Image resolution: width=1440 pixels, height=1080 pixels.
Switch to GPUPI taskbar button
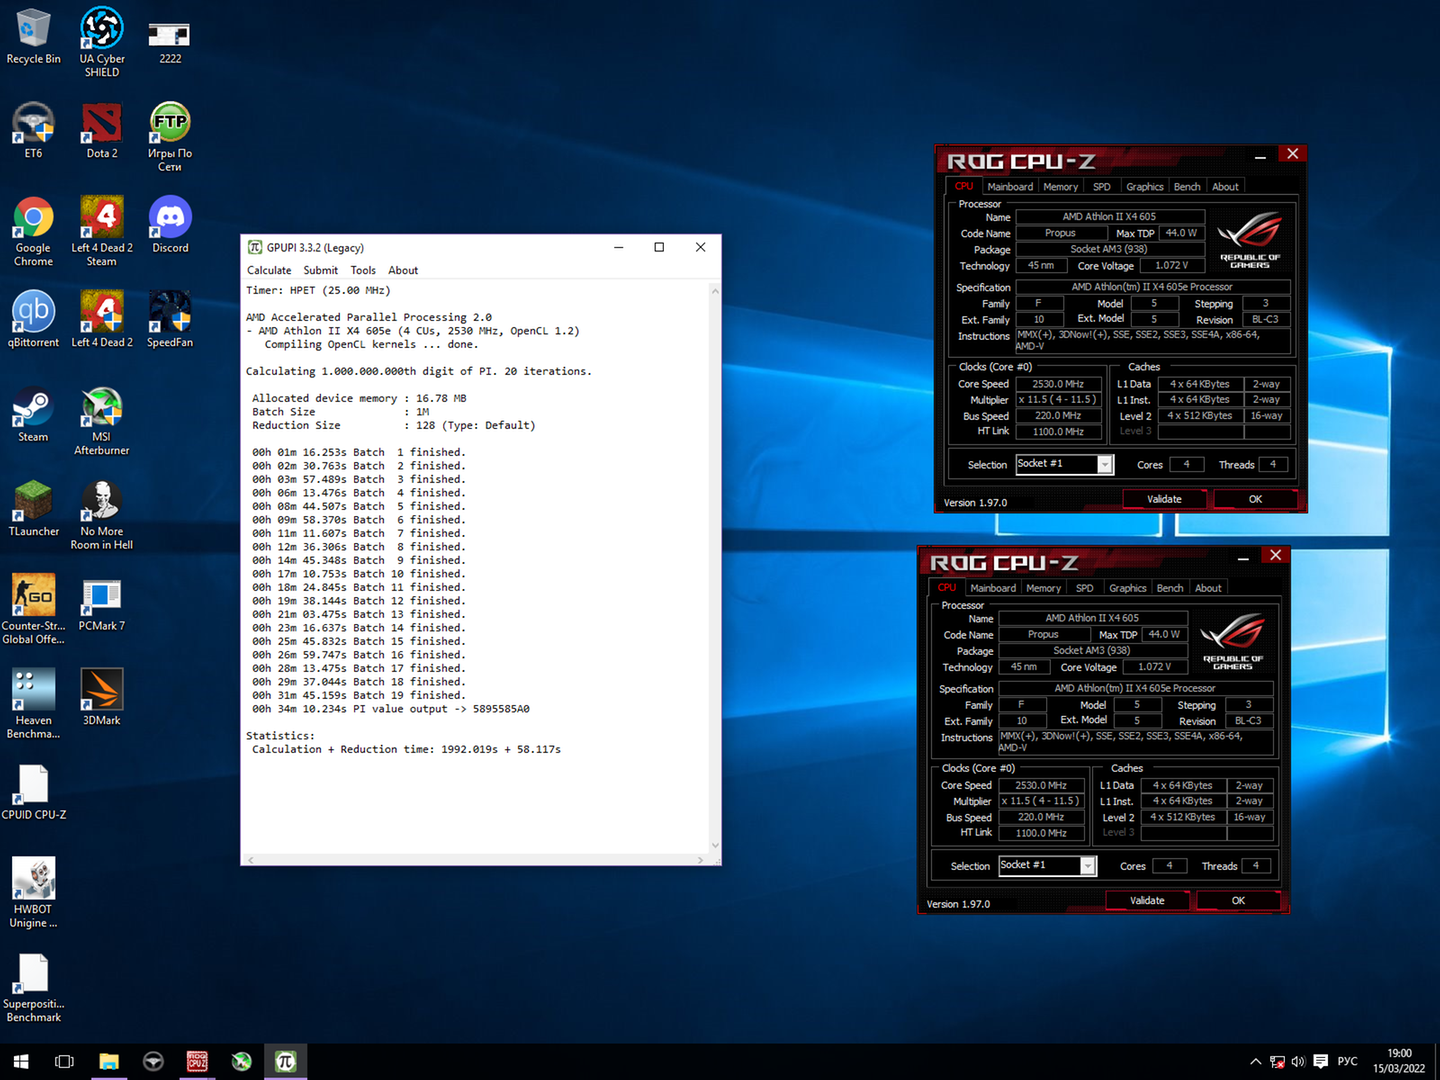(285, 1061)
